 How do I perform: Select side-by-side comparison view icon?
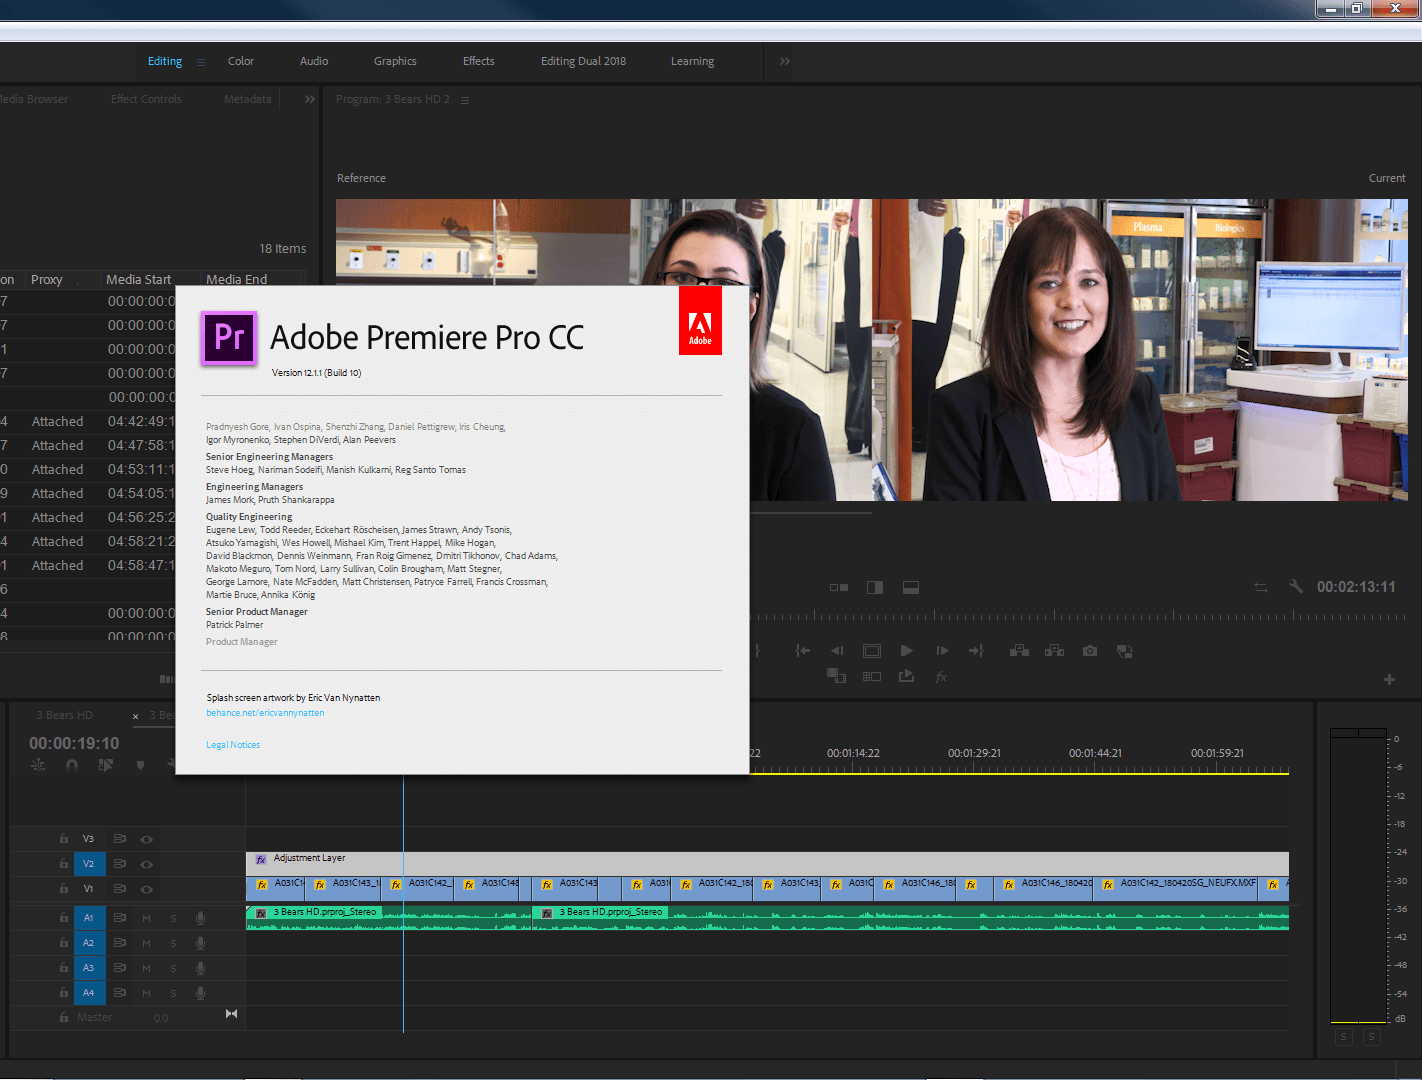(839, 588)
